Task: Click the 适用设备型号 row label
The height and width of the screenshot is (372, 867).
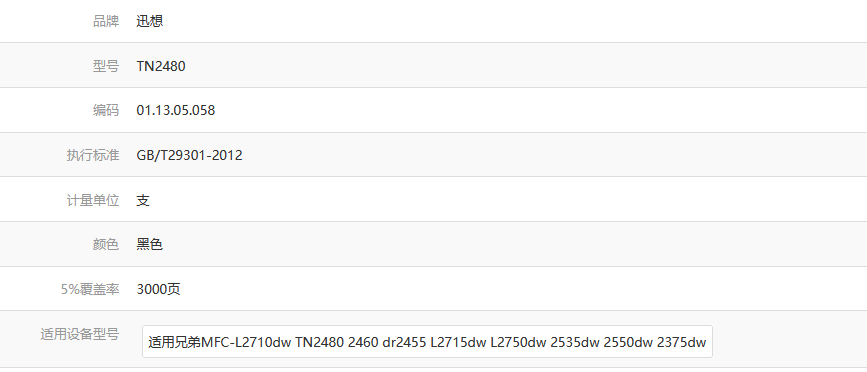Action: [80, 334]
